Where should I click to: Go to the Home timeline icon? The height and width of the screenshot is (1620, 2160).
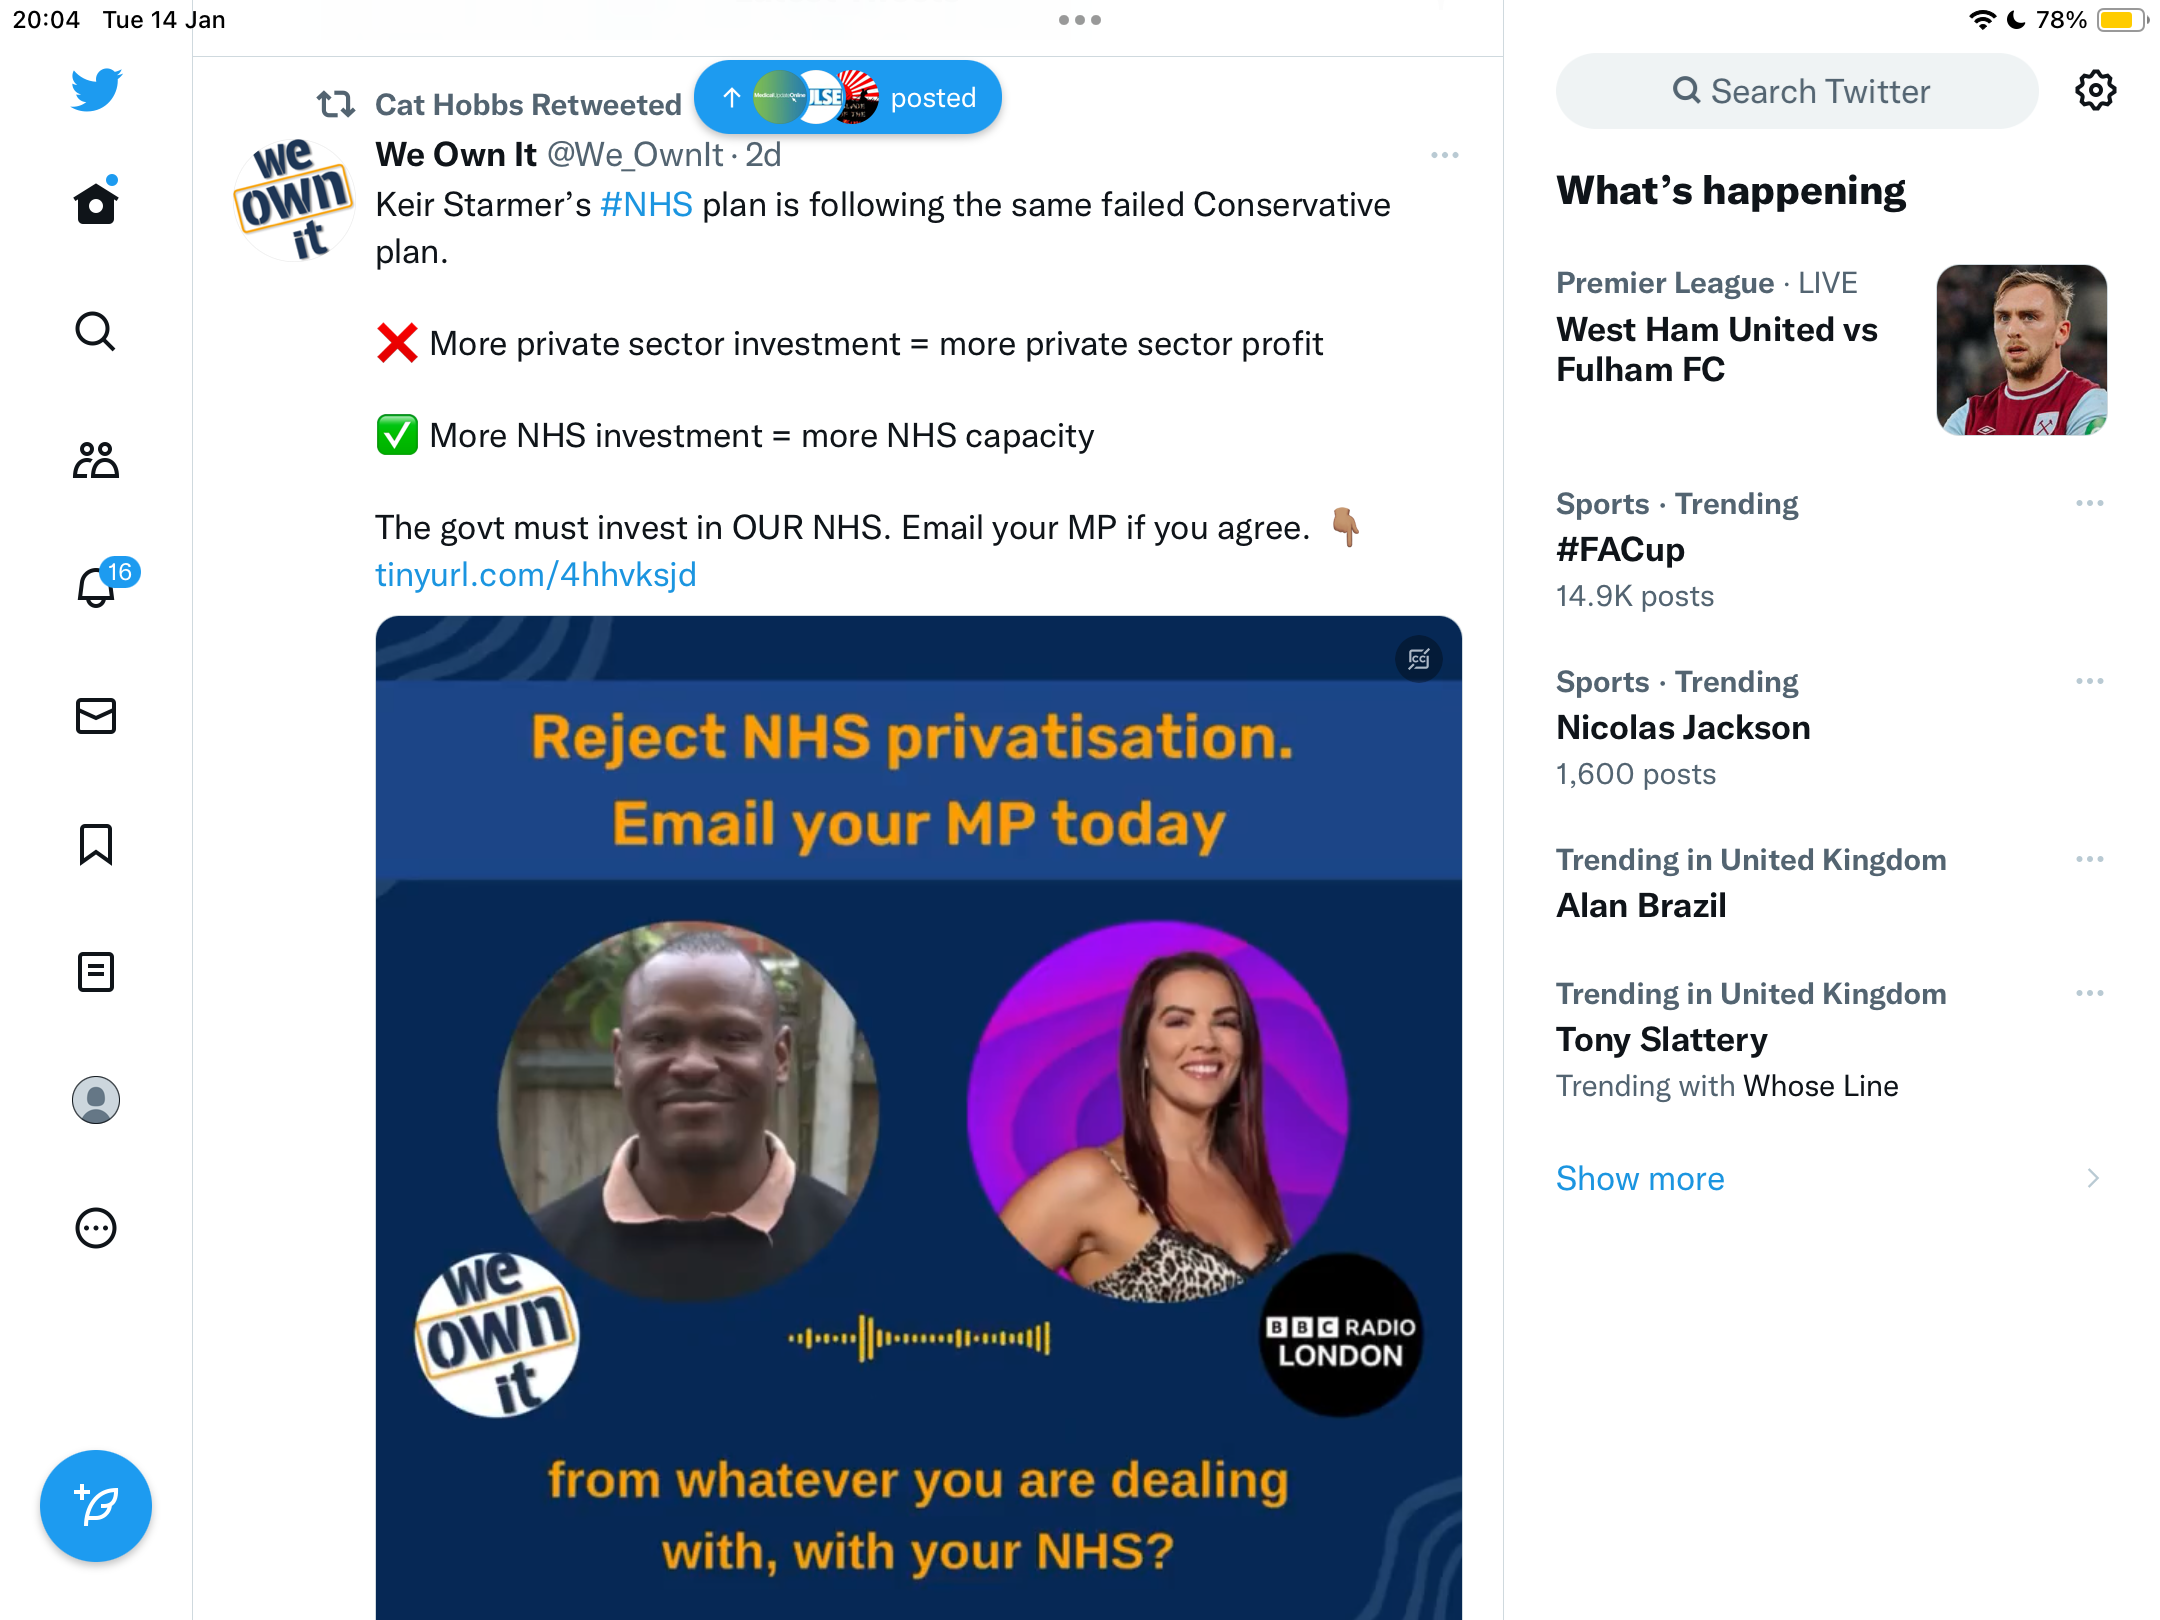tap(96, 203)
